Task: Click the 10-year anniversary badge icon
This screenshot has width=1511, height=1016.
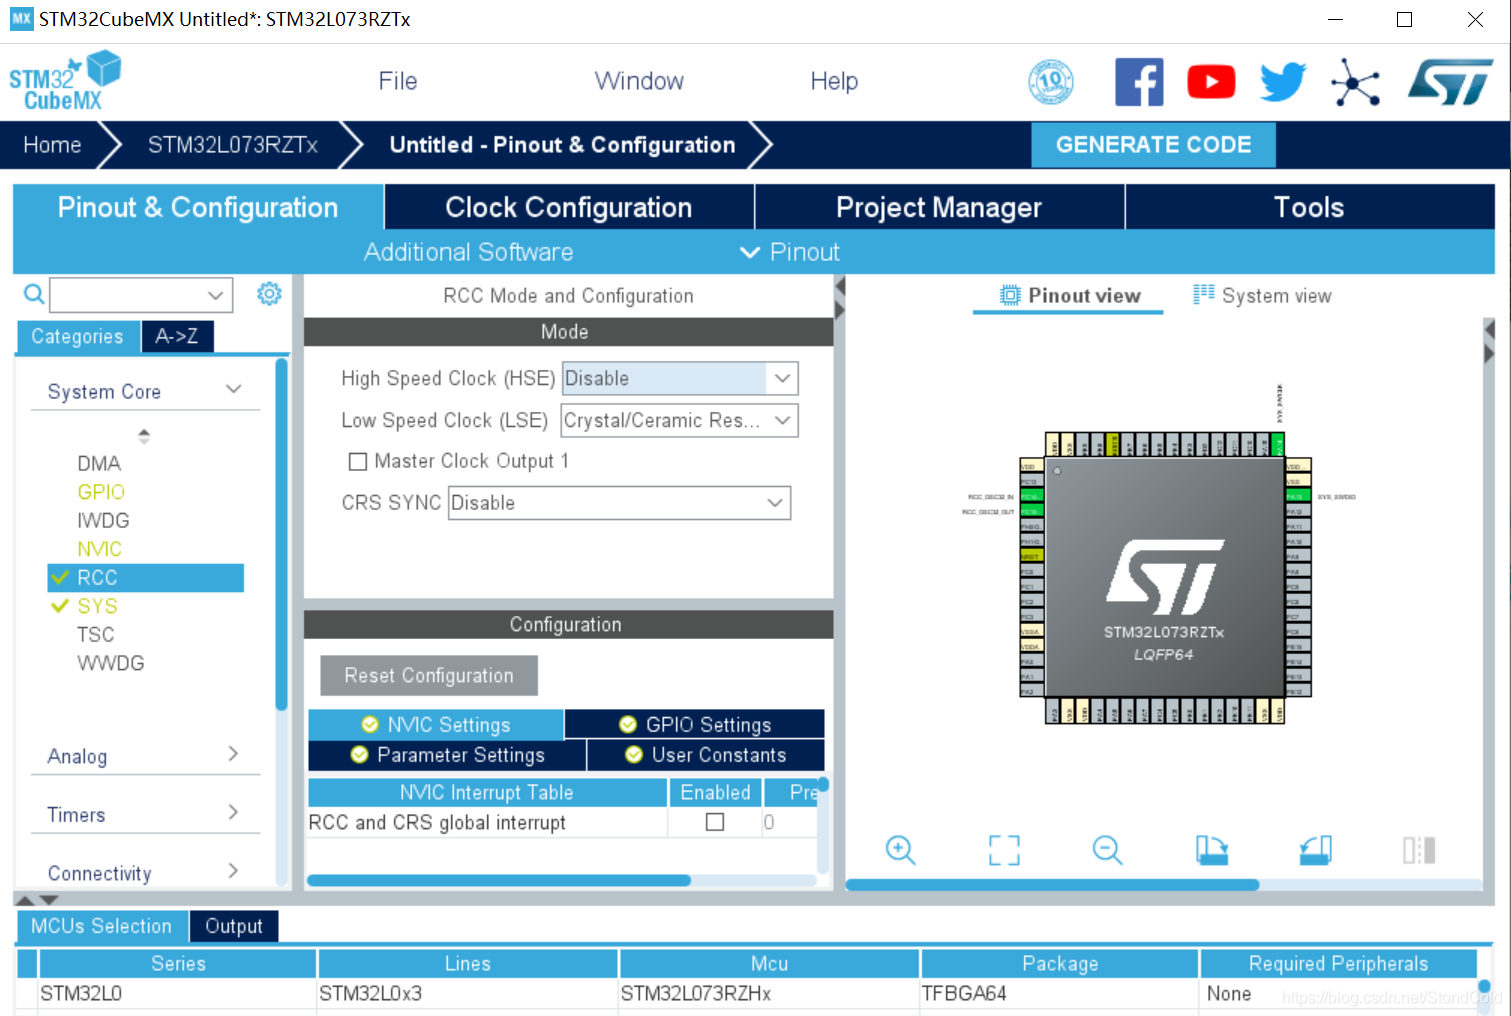Action: point(1051,82)
